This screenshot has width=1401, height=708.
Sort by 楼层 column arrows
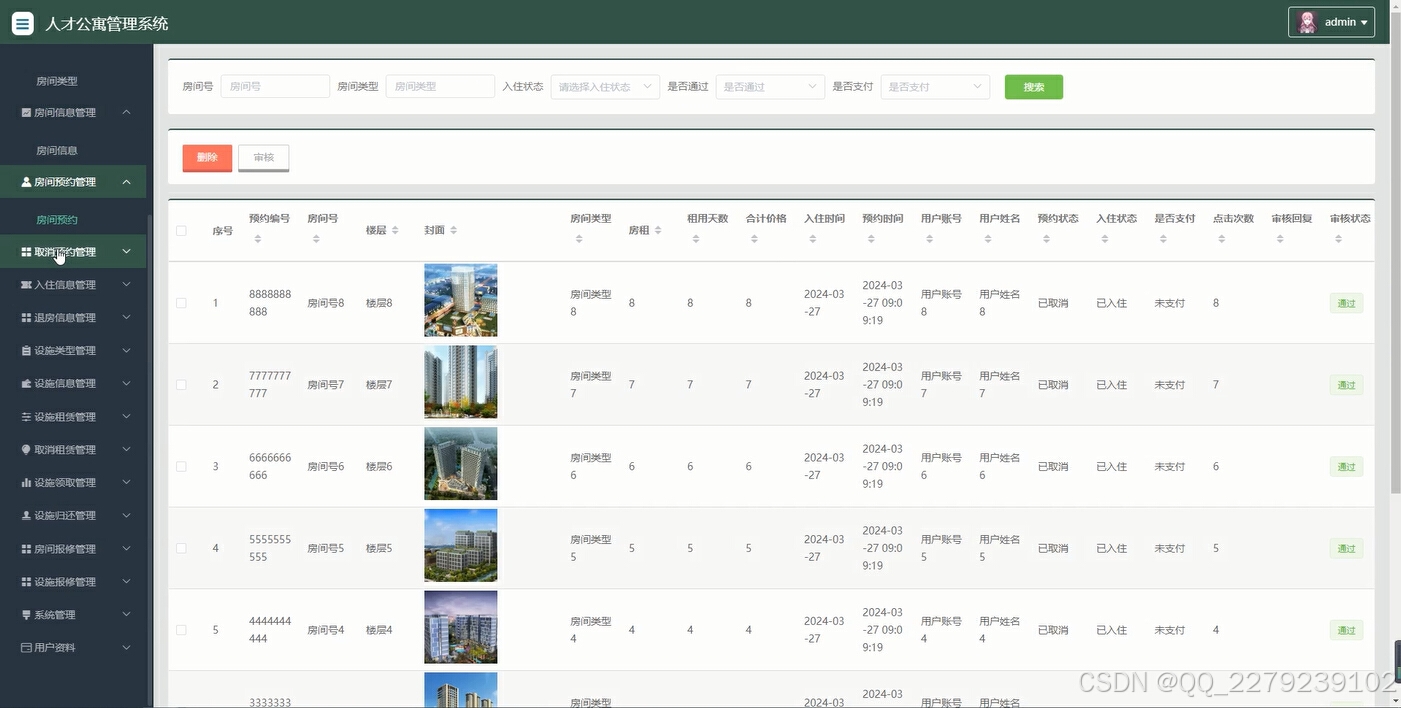tap(394, 230)
